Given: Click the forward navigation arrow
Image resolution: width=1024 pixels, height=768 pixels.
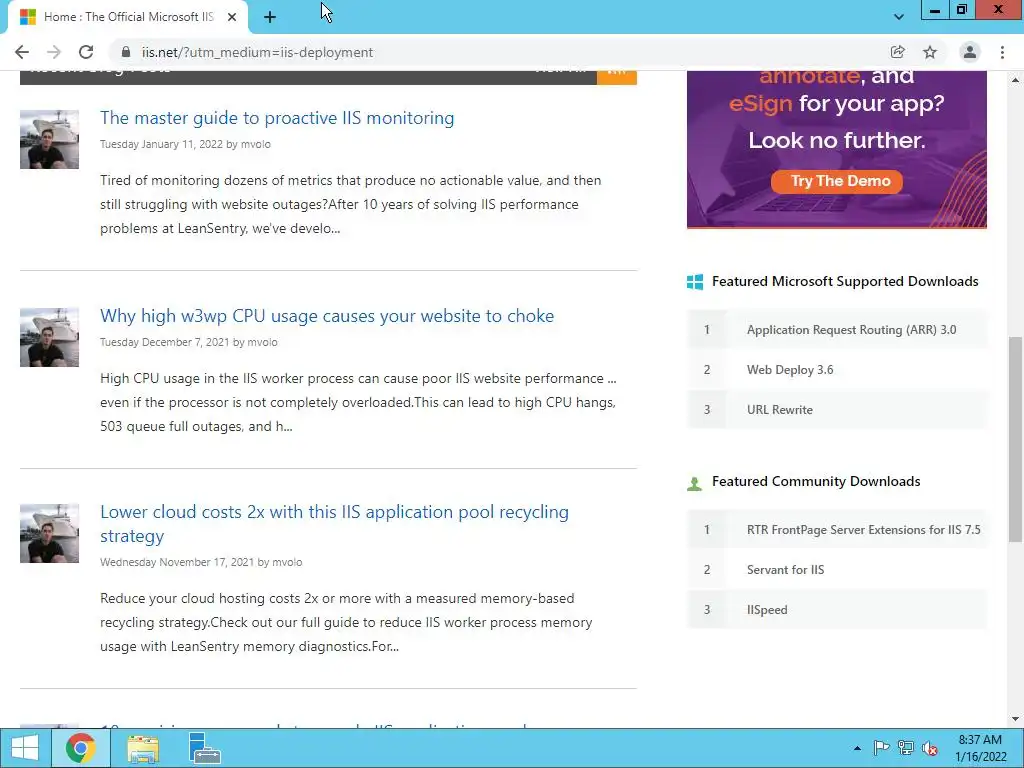Looking at the screenshot, I should 54,52.
